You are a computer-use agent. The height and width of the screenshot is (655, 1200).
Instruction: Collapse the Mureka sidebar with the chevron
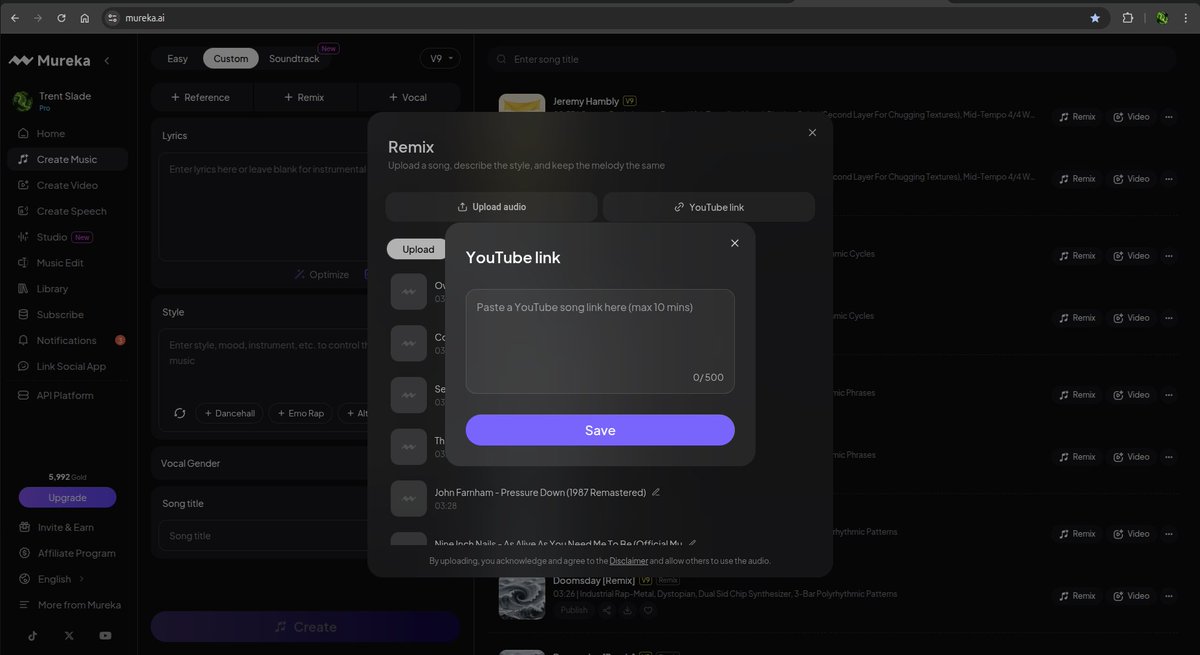[107, 60]
